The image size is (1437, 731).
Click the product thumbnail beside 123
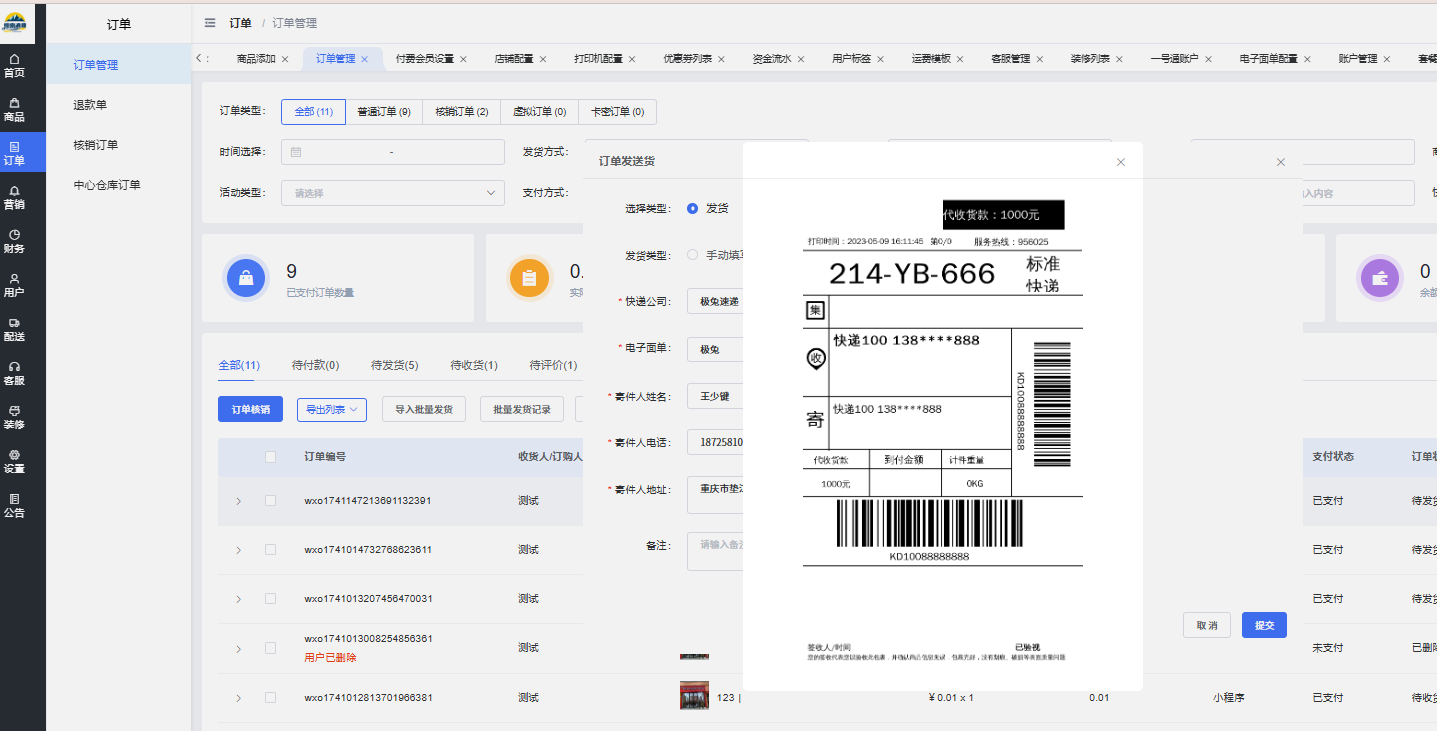pos(694,696)
